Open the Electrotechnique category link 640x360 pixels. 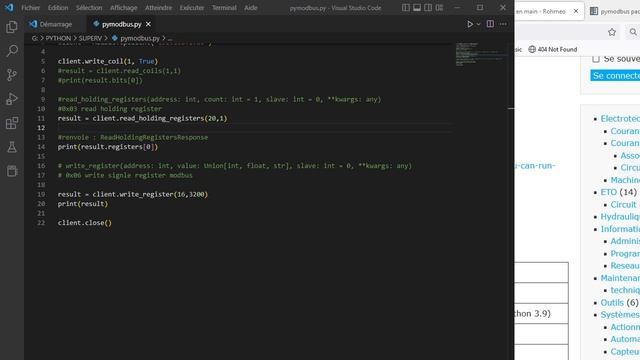tap(620, 118)
